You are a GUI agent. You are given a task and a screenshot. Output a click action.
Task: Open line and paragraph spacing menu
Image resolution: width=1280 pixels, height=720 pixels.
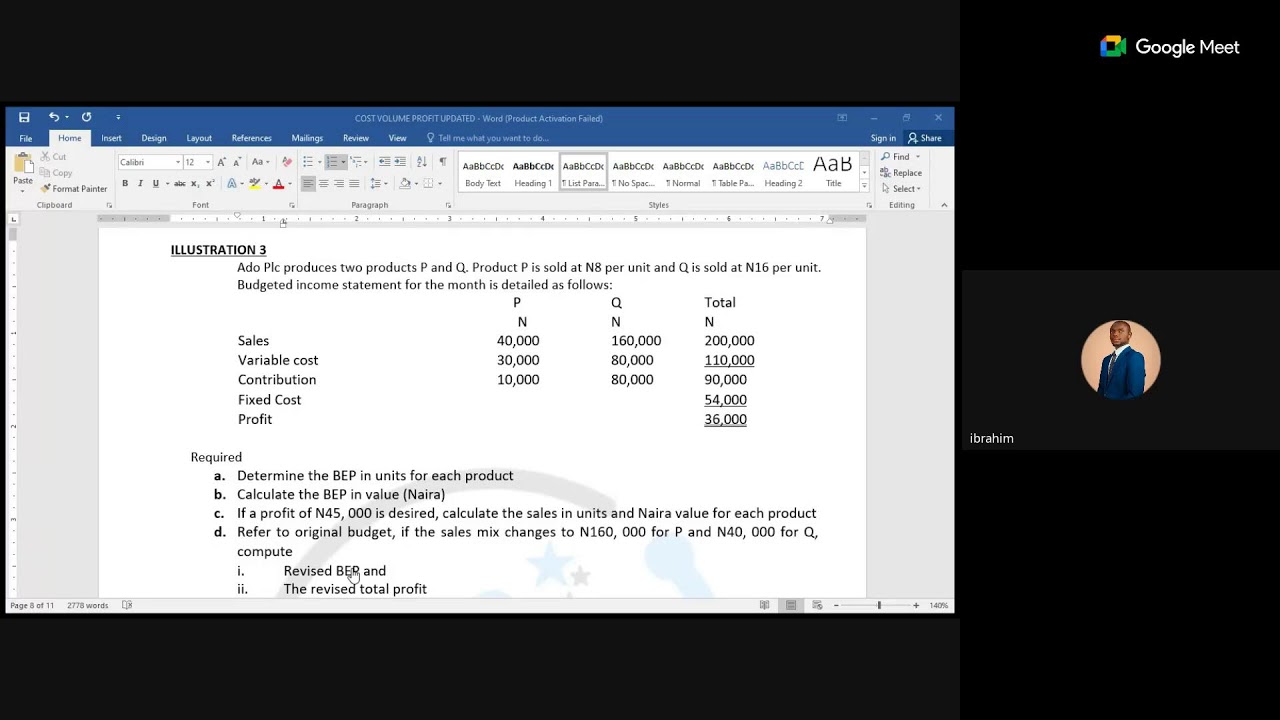click(x=378, y=184)
